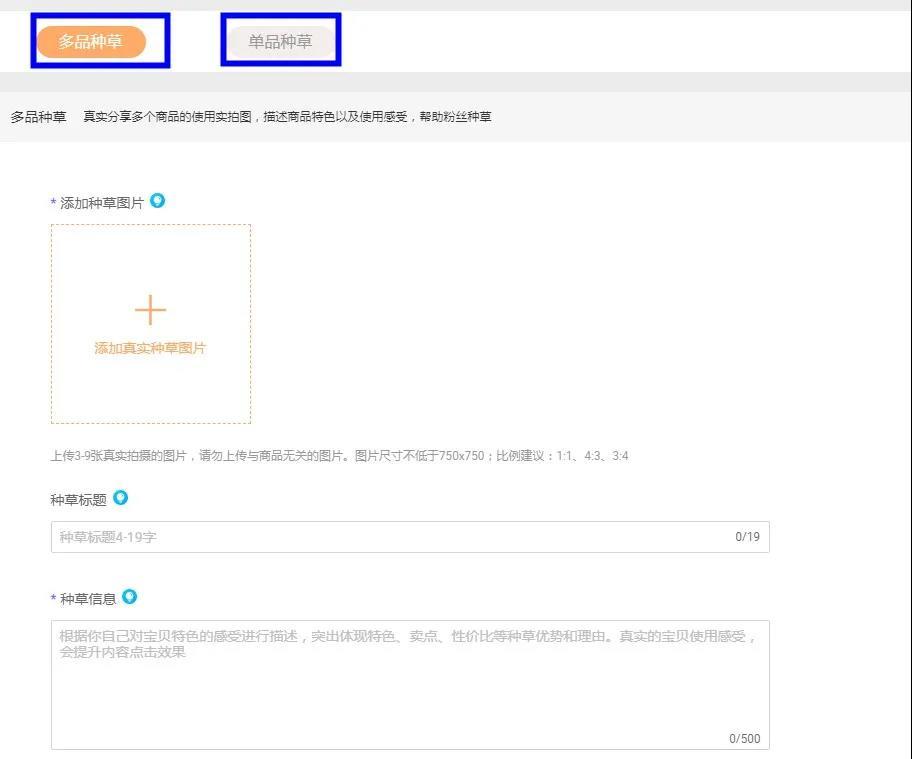Screen dimensions: 912x759
Task: Focus the 种草标题4-19字 title input
Action: [x=410, y=537]
